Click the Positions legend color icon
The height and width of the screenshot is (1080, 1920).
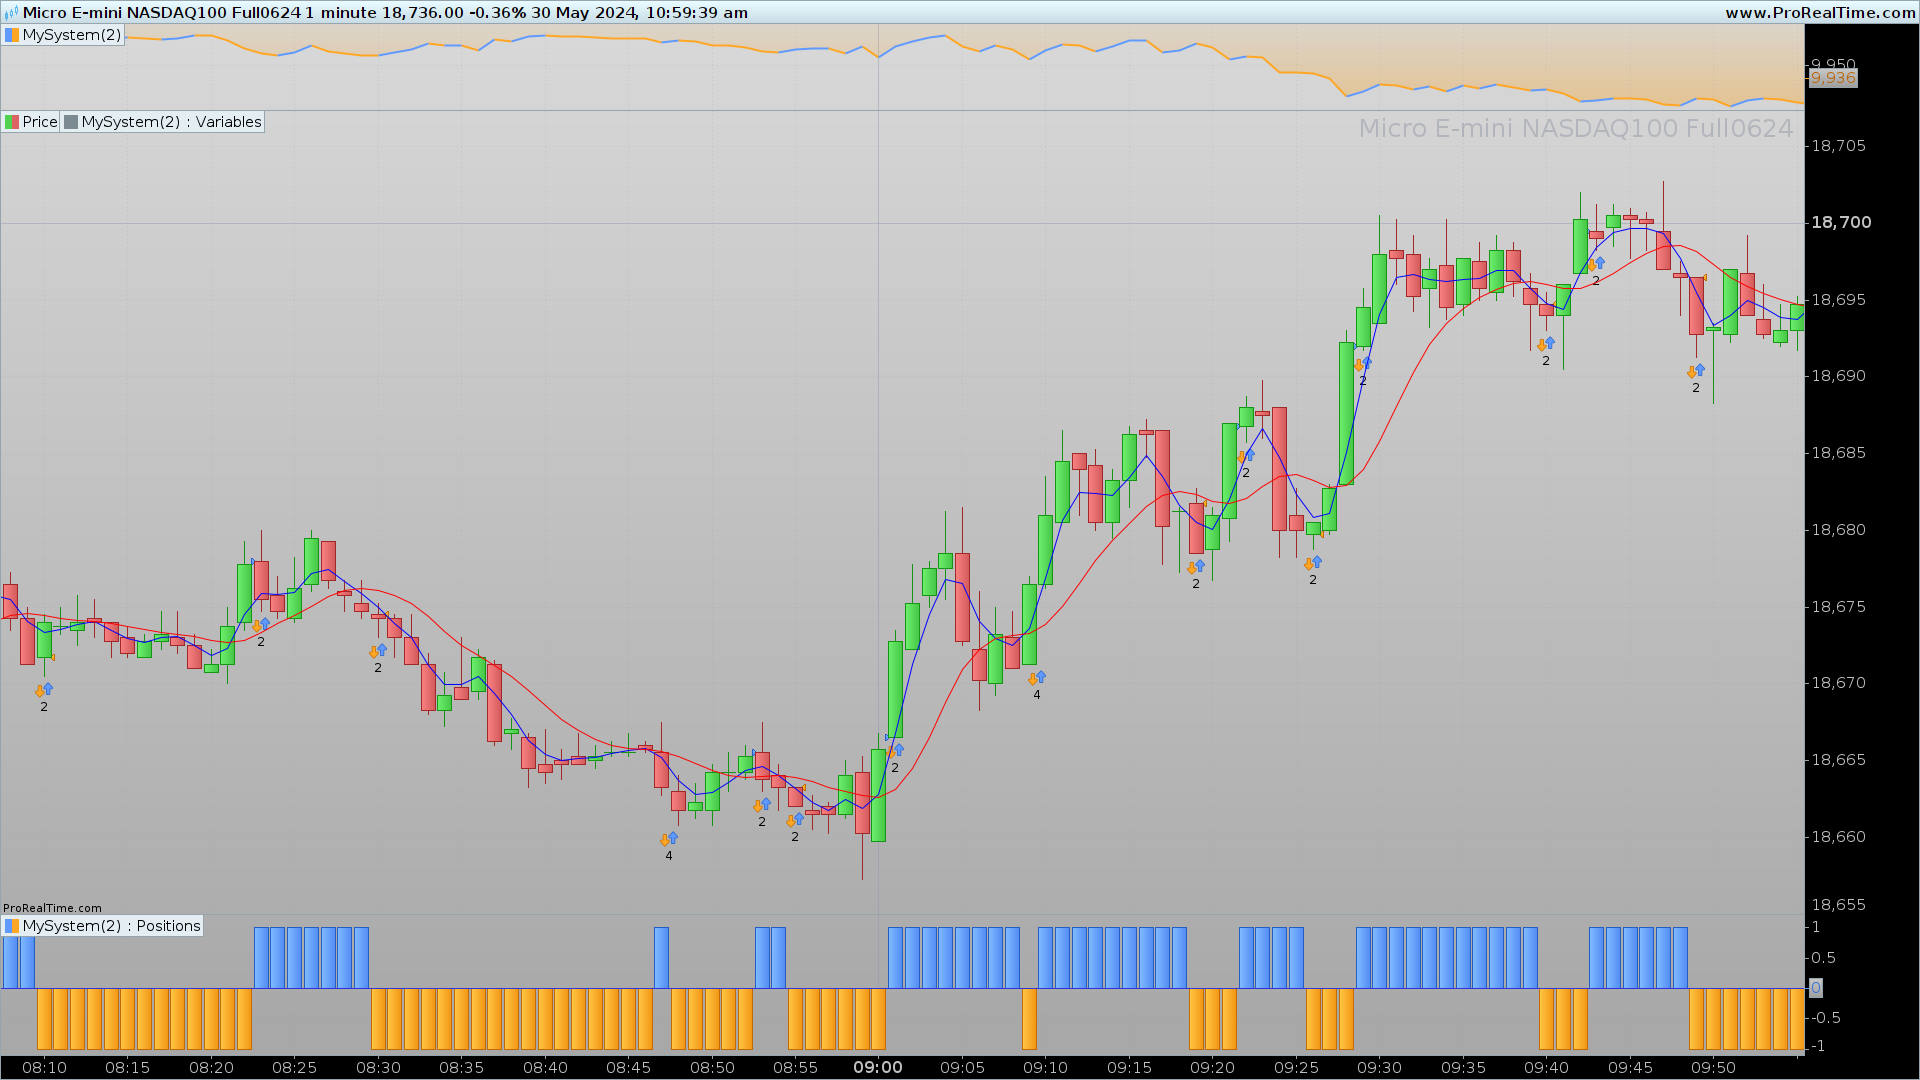pyautogui.click(x=12, y=926)
